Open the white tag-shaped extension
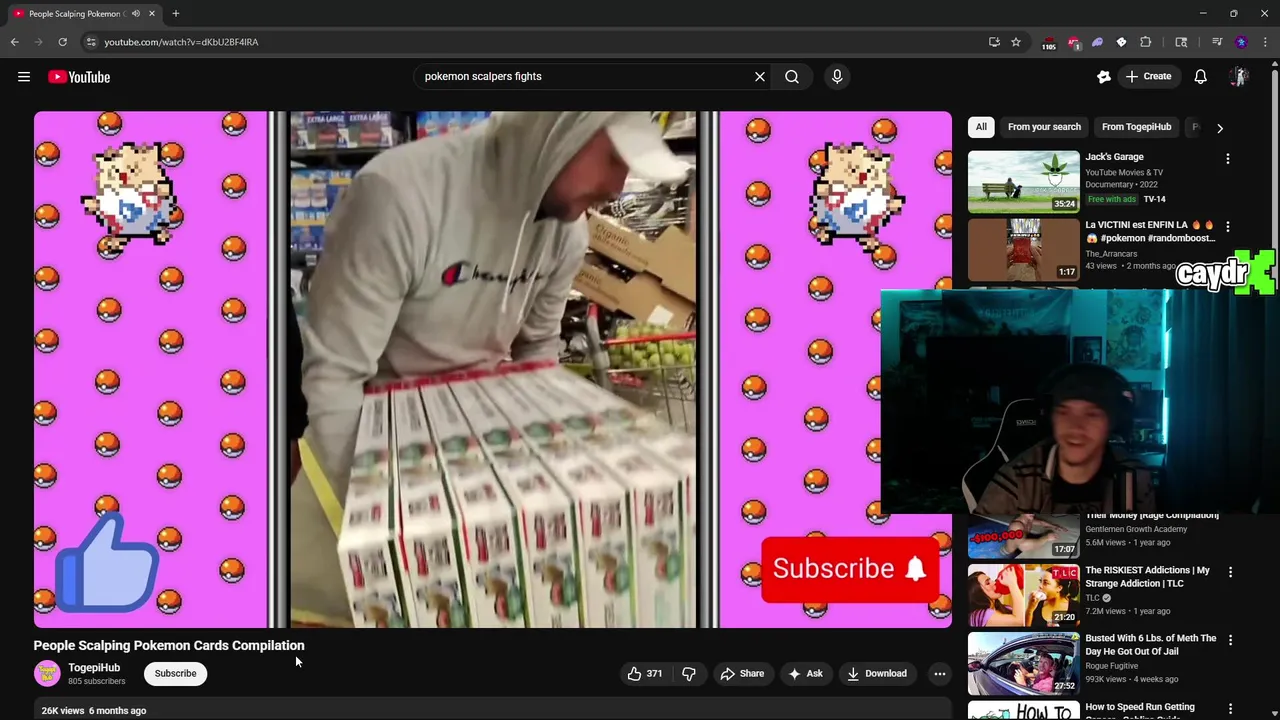 click(1121, 42)
